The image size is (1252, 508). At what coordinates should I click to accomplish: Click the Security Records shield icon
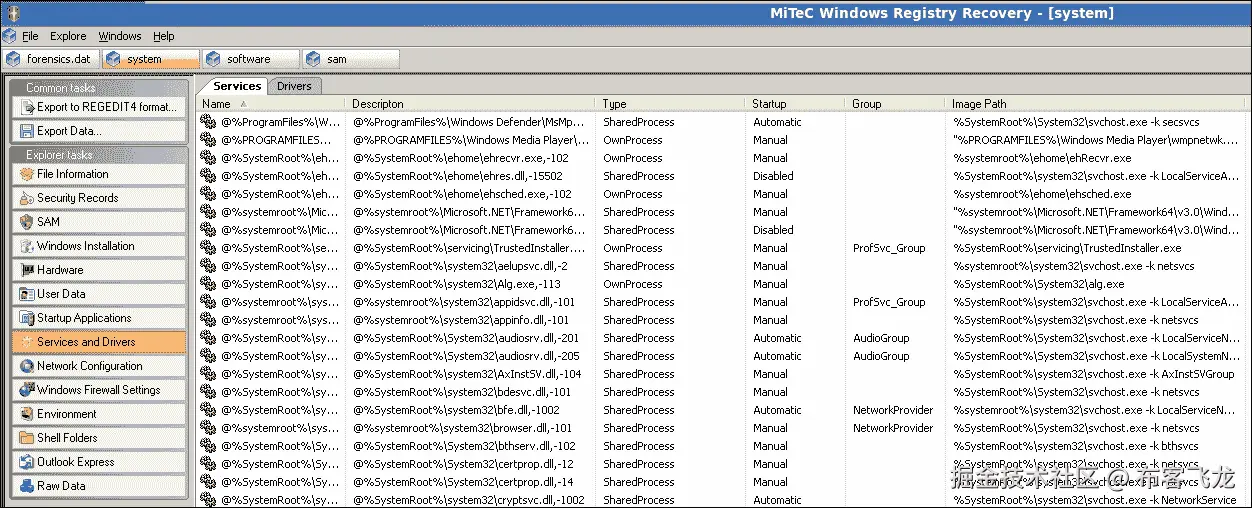click(26, 198)
